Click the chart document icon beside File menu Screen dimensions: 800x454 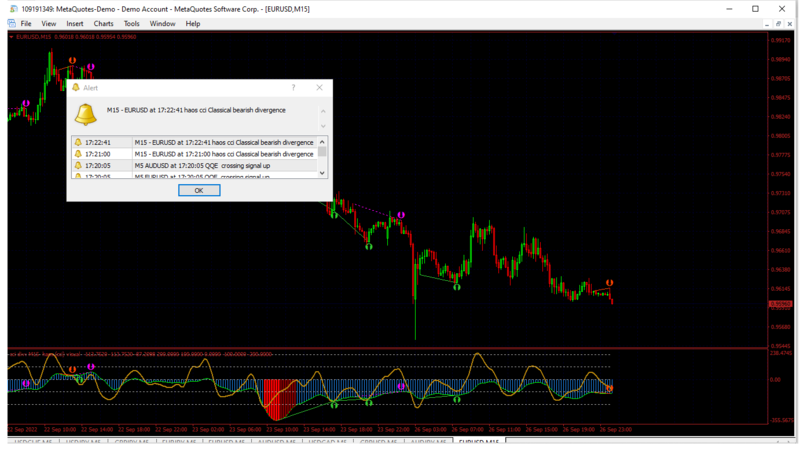11,23
